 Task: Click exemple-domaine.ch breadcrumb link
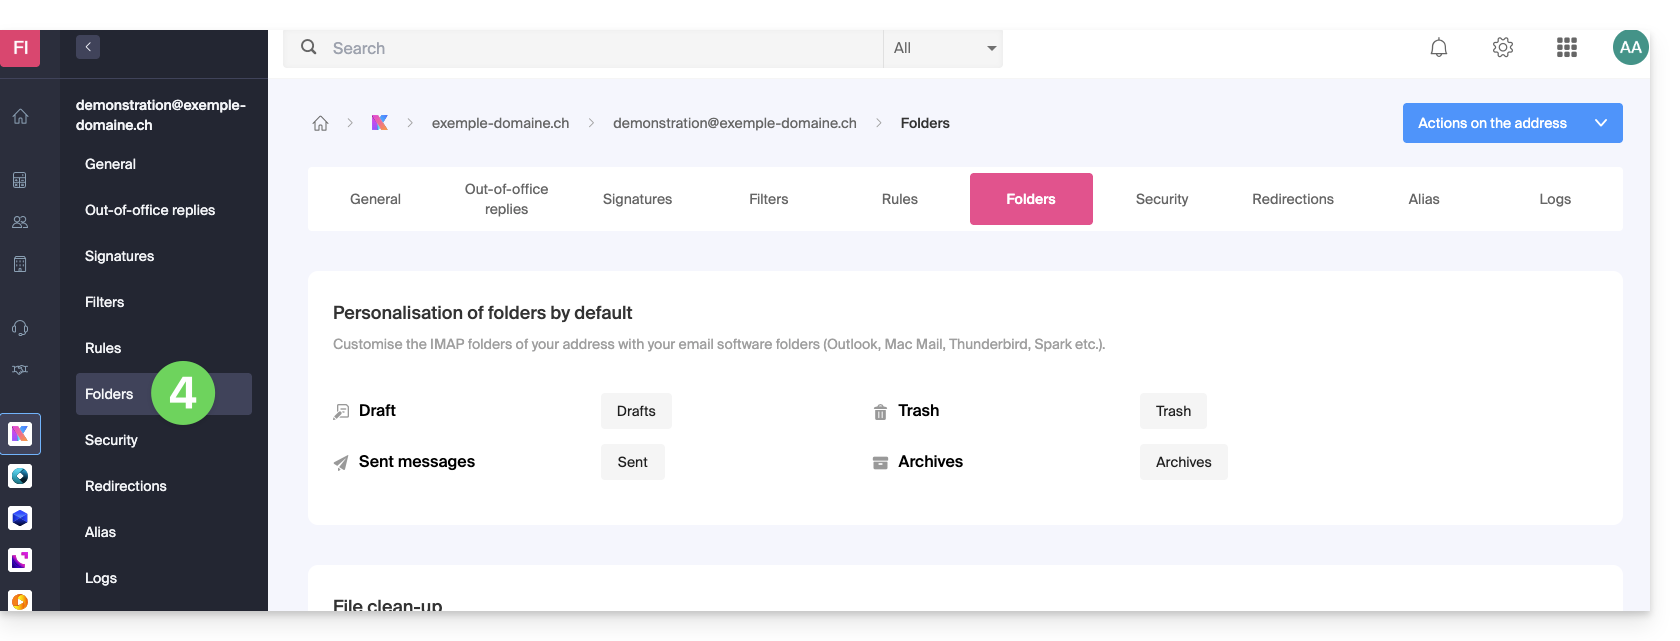tap(500, 123)
